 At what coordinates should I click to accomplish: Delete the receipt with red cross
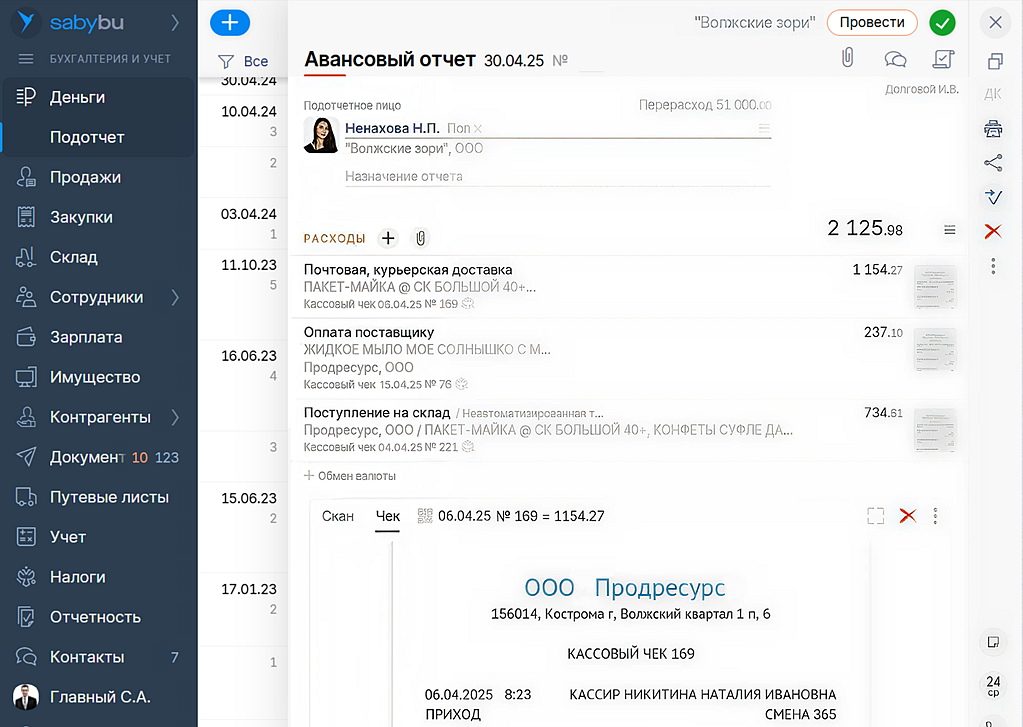pos(908,516)
